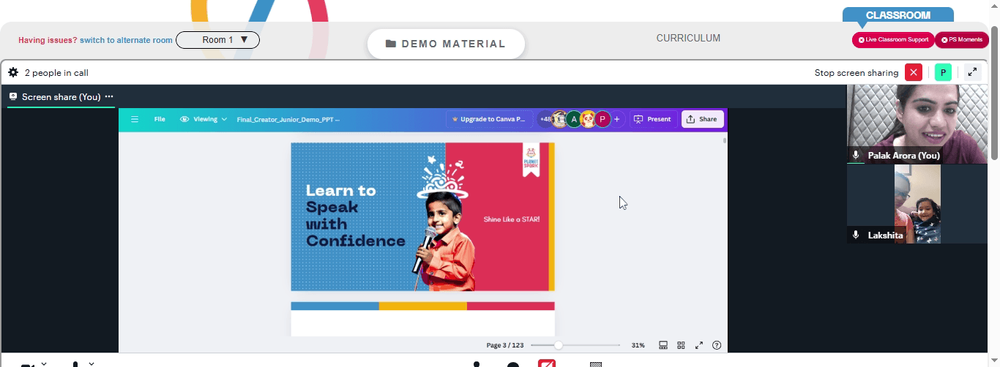
Task: Click the green P participant badge
Action: (x=943, y=73)
